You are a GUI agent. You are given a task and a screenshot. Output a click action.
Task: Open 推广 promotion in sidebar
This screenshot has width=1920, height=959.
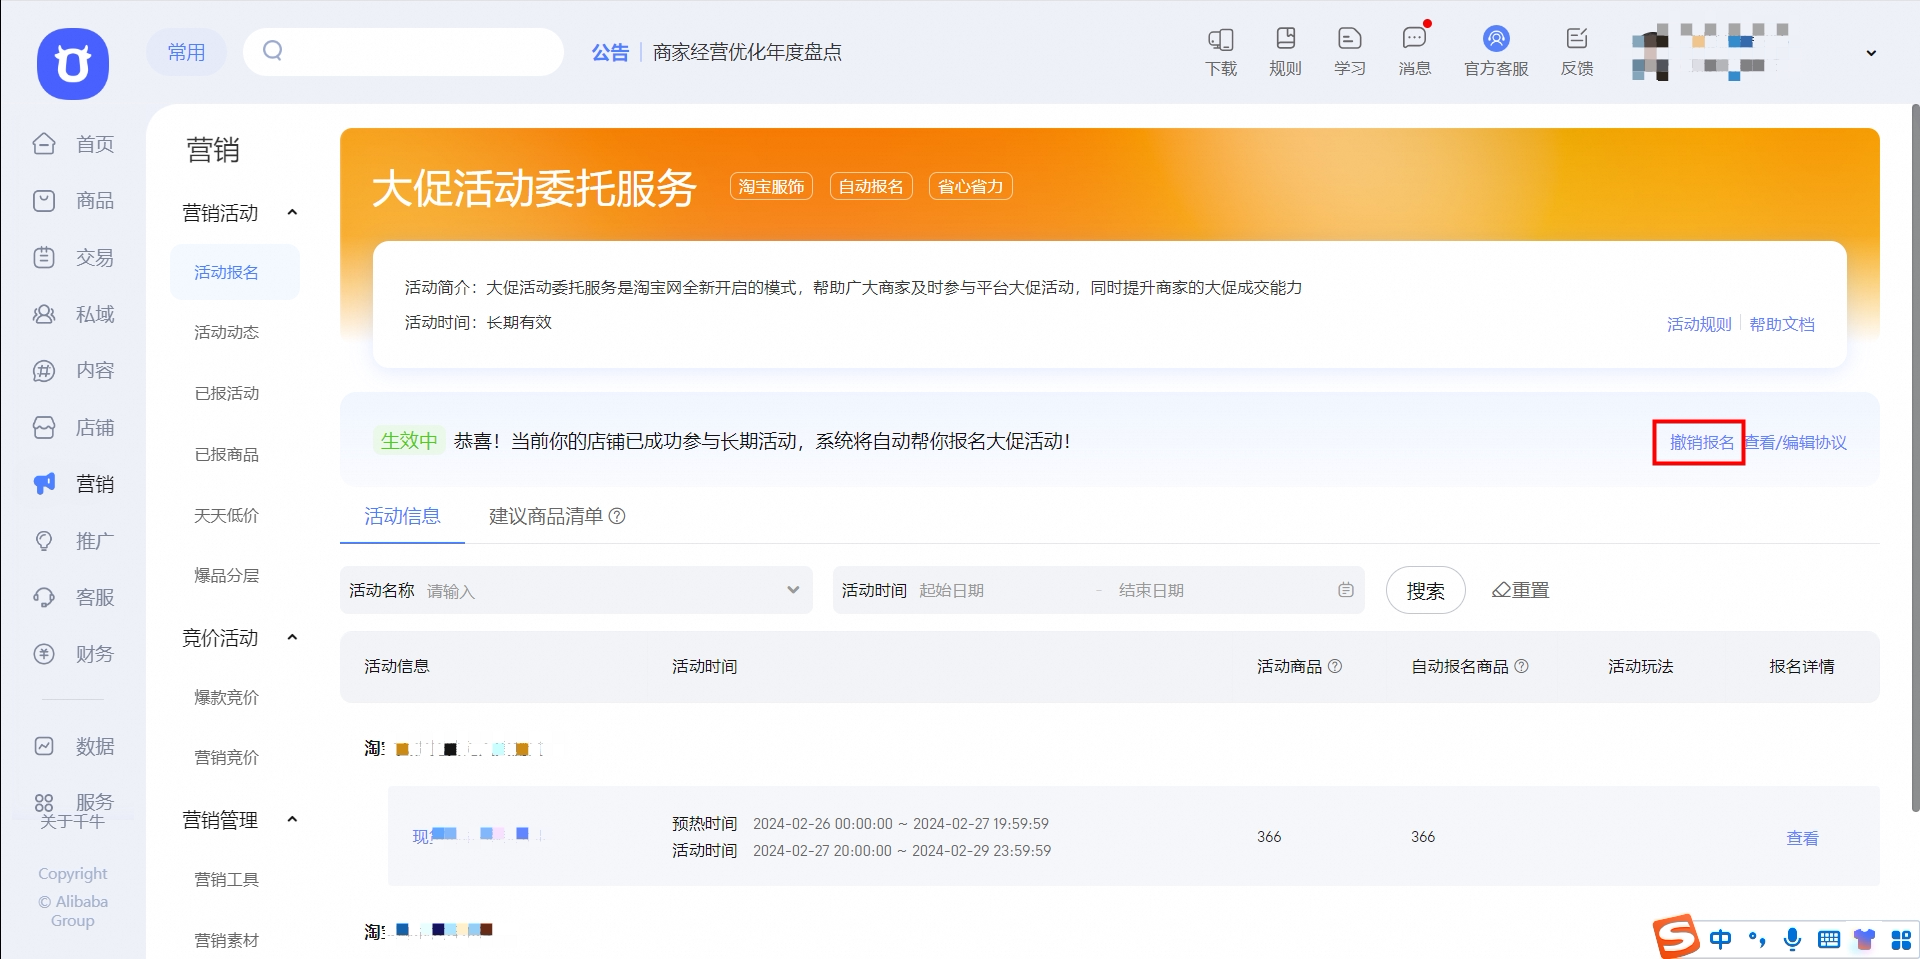[74, 541]
